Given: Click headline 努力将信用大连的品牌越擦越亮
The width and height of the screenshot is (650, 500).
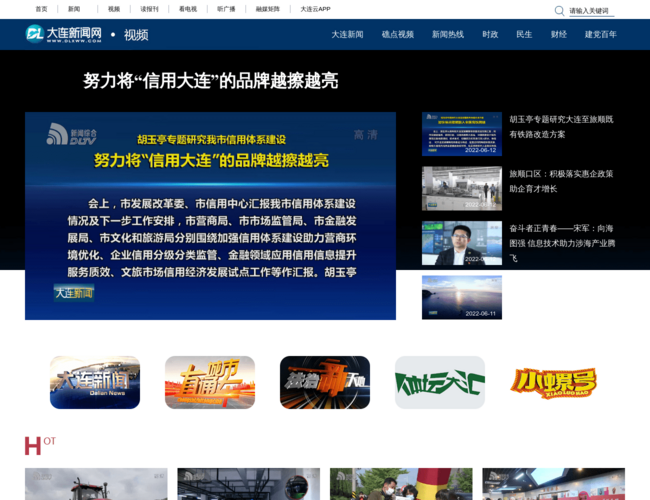Looking at the screenshot, I should (211, 81).
